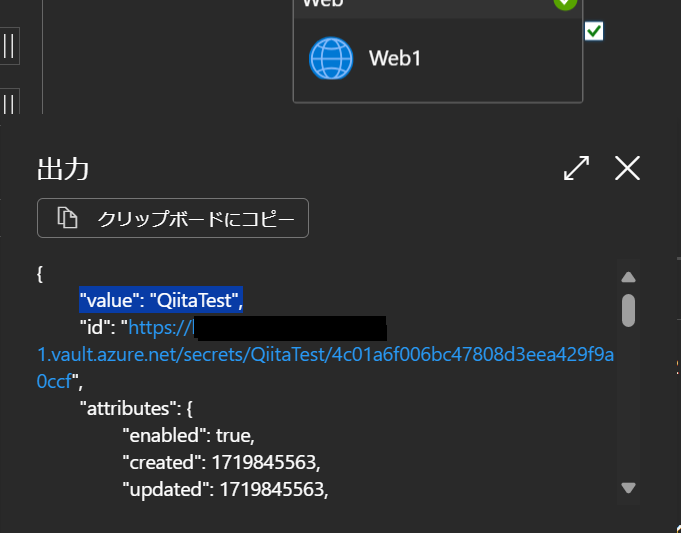
Task: Click the "created": 1719845563 line
Action: coord(221,462)
